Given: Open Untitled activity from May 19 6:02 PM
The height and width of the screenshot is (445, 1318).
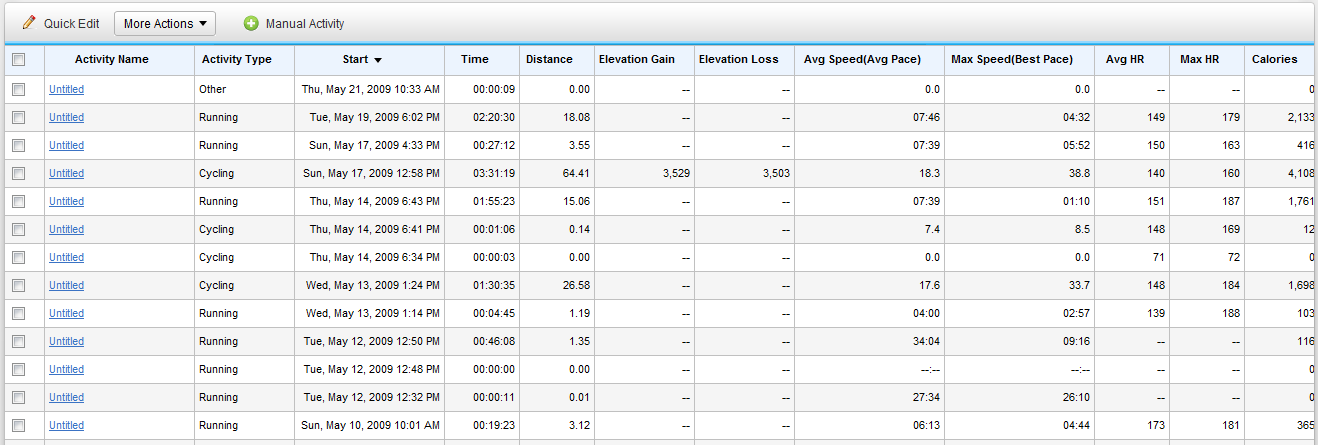Looking at the screenshot, I should [x=66, y=117].
